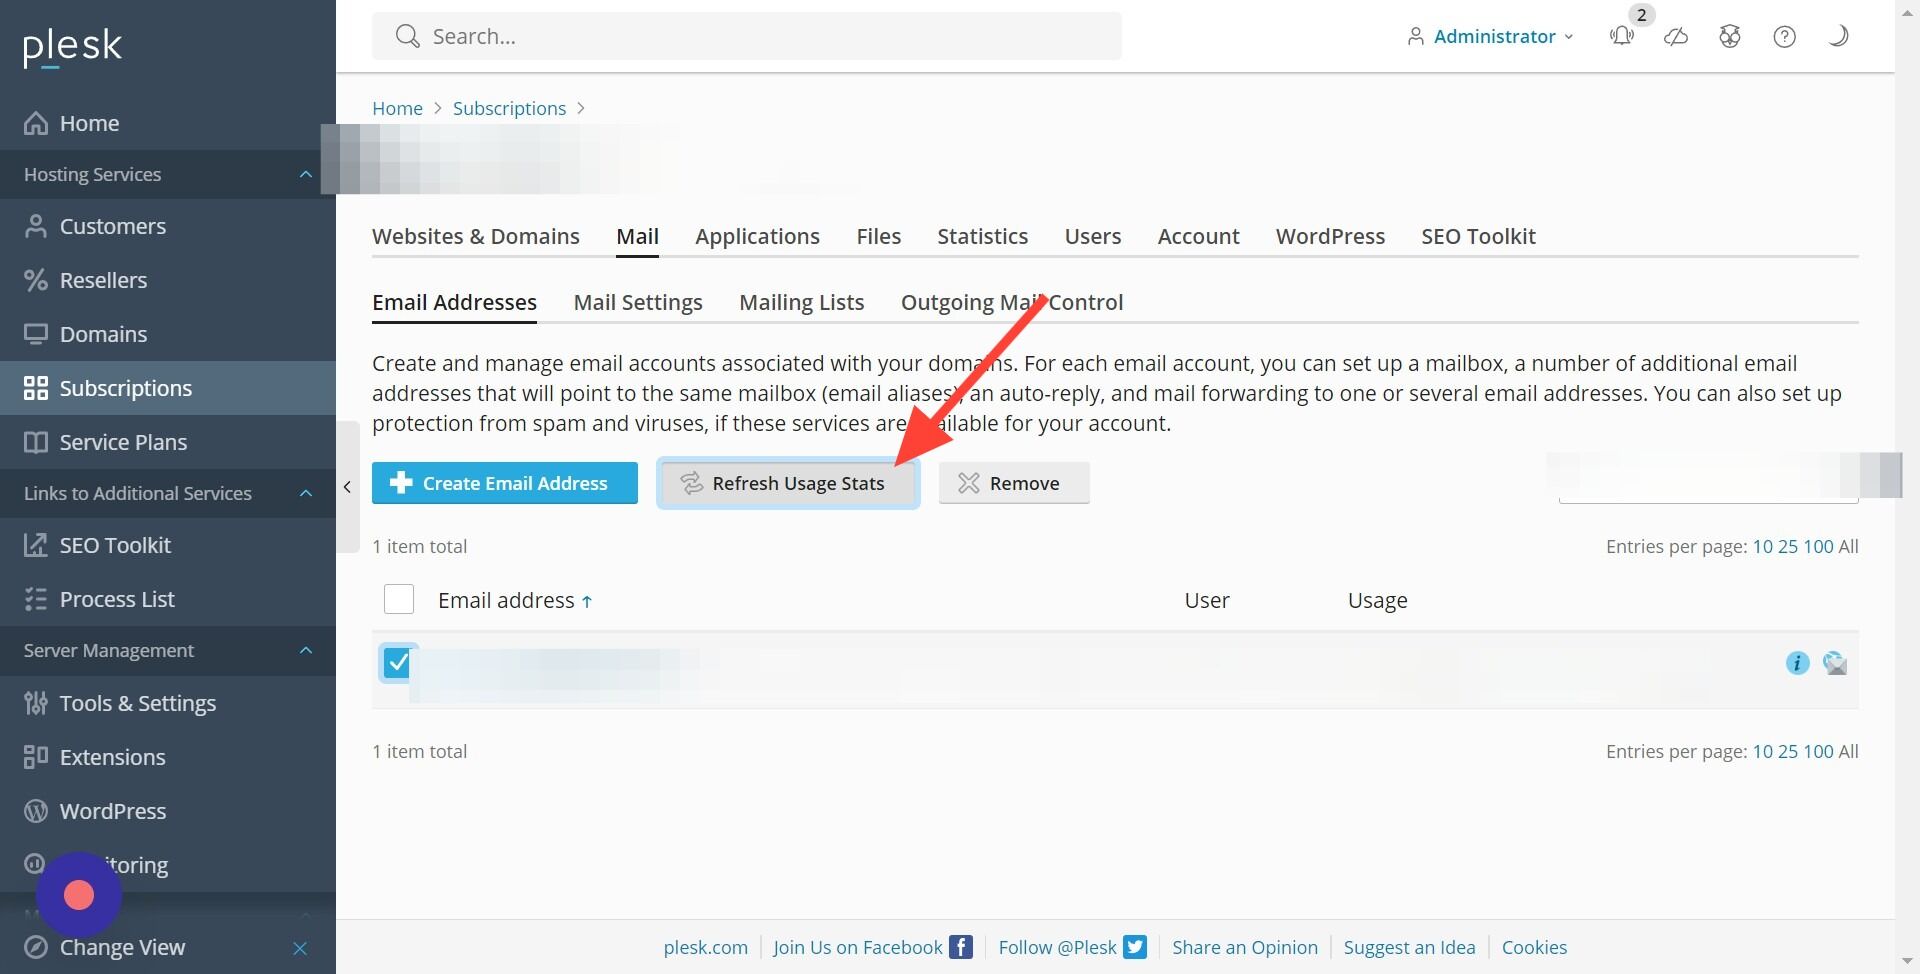Tick the select-all checkbox in table header
This screenshot has width=1920, height=974.
pos(399,600)
